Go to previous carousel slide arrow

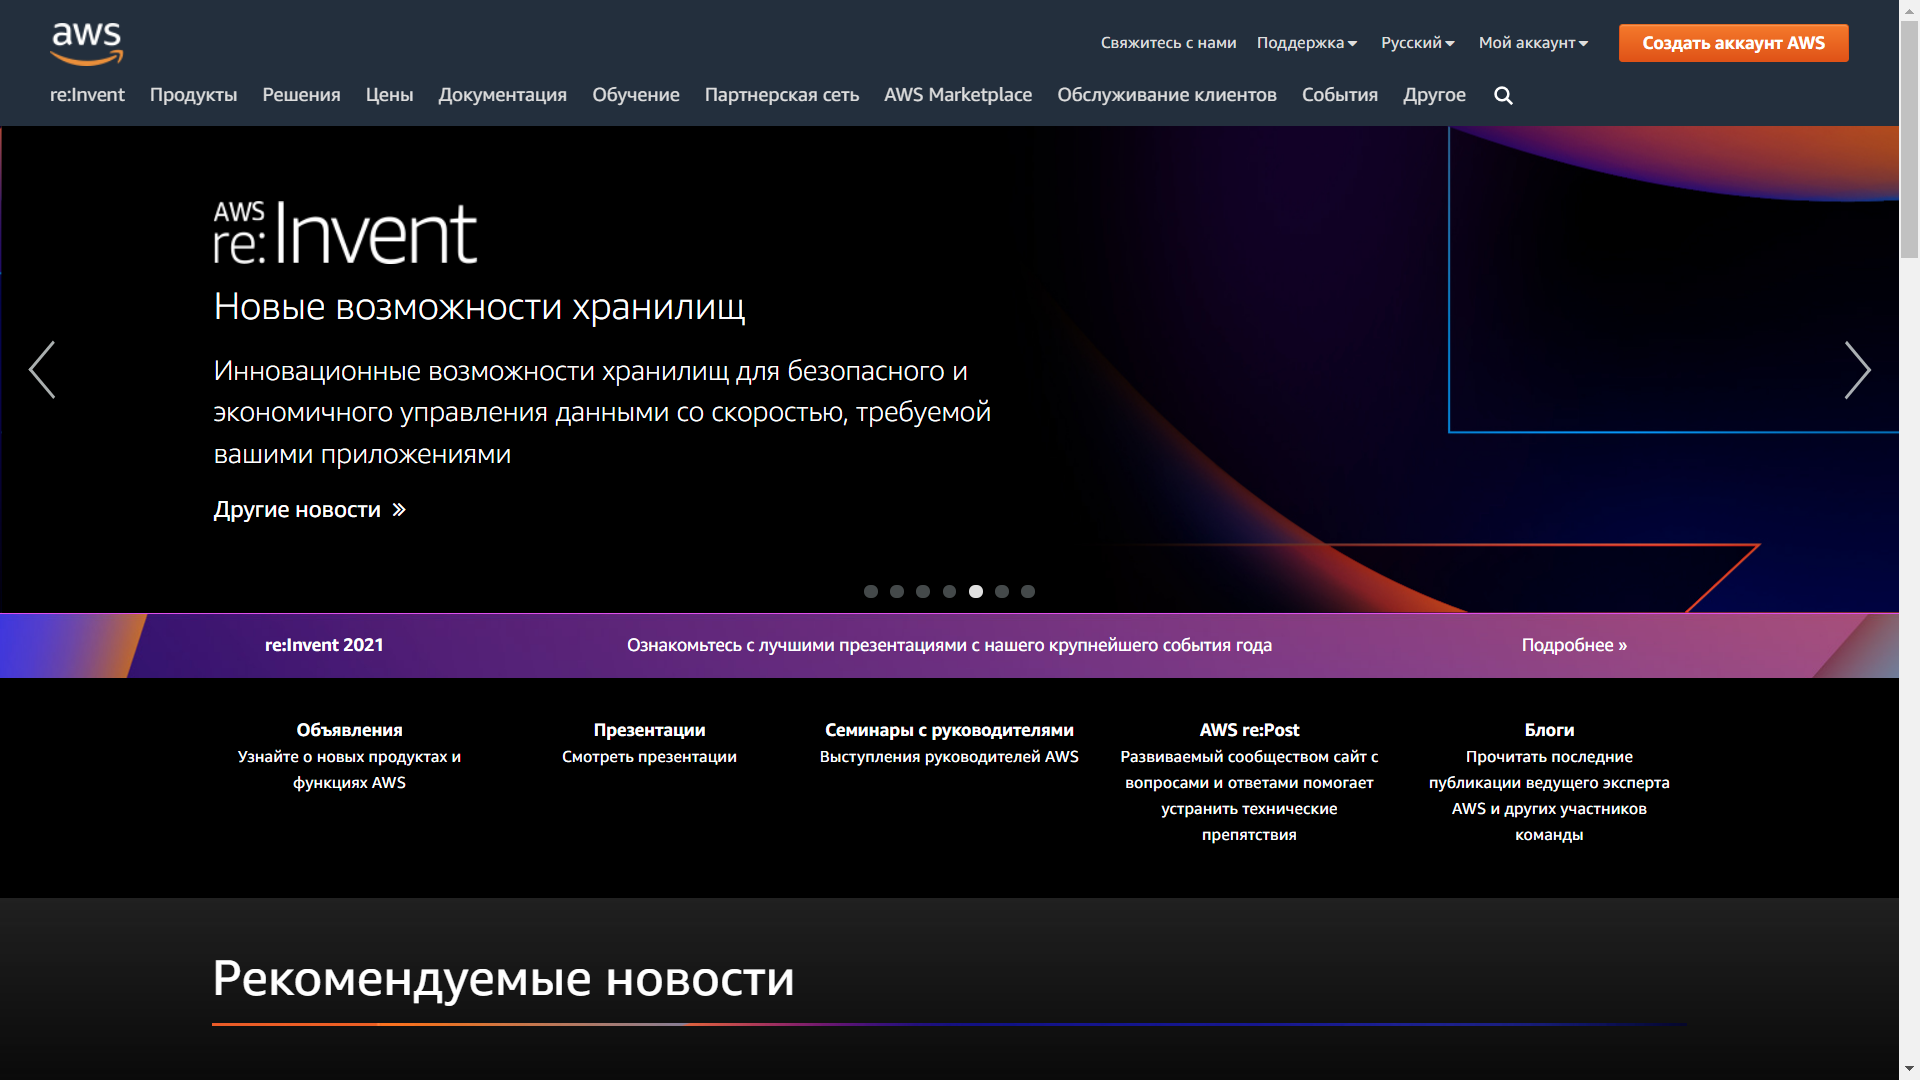click(x=42, y=370)
